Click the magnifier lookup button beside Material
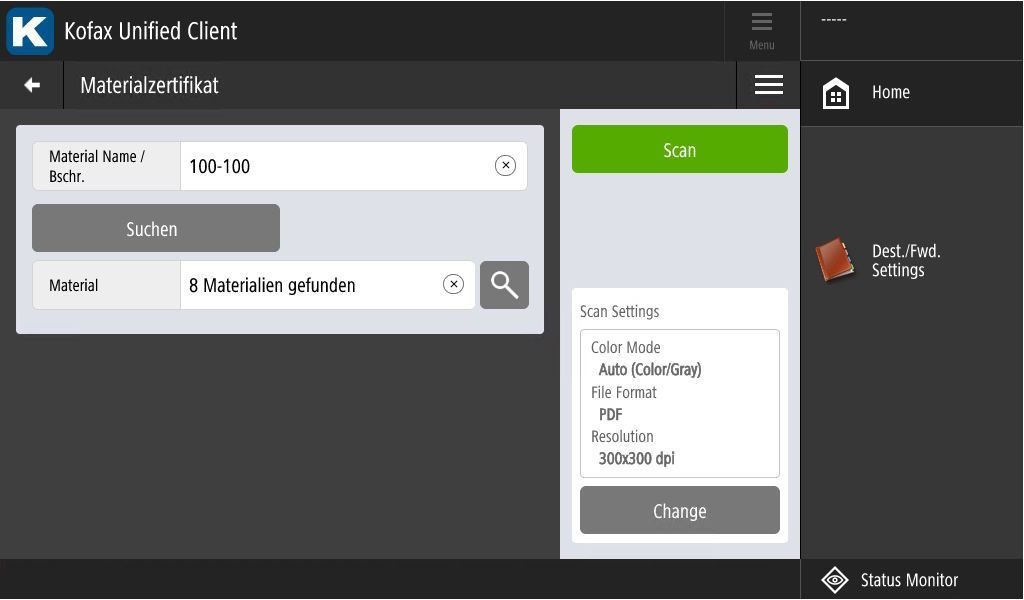 tap(504, 285)
